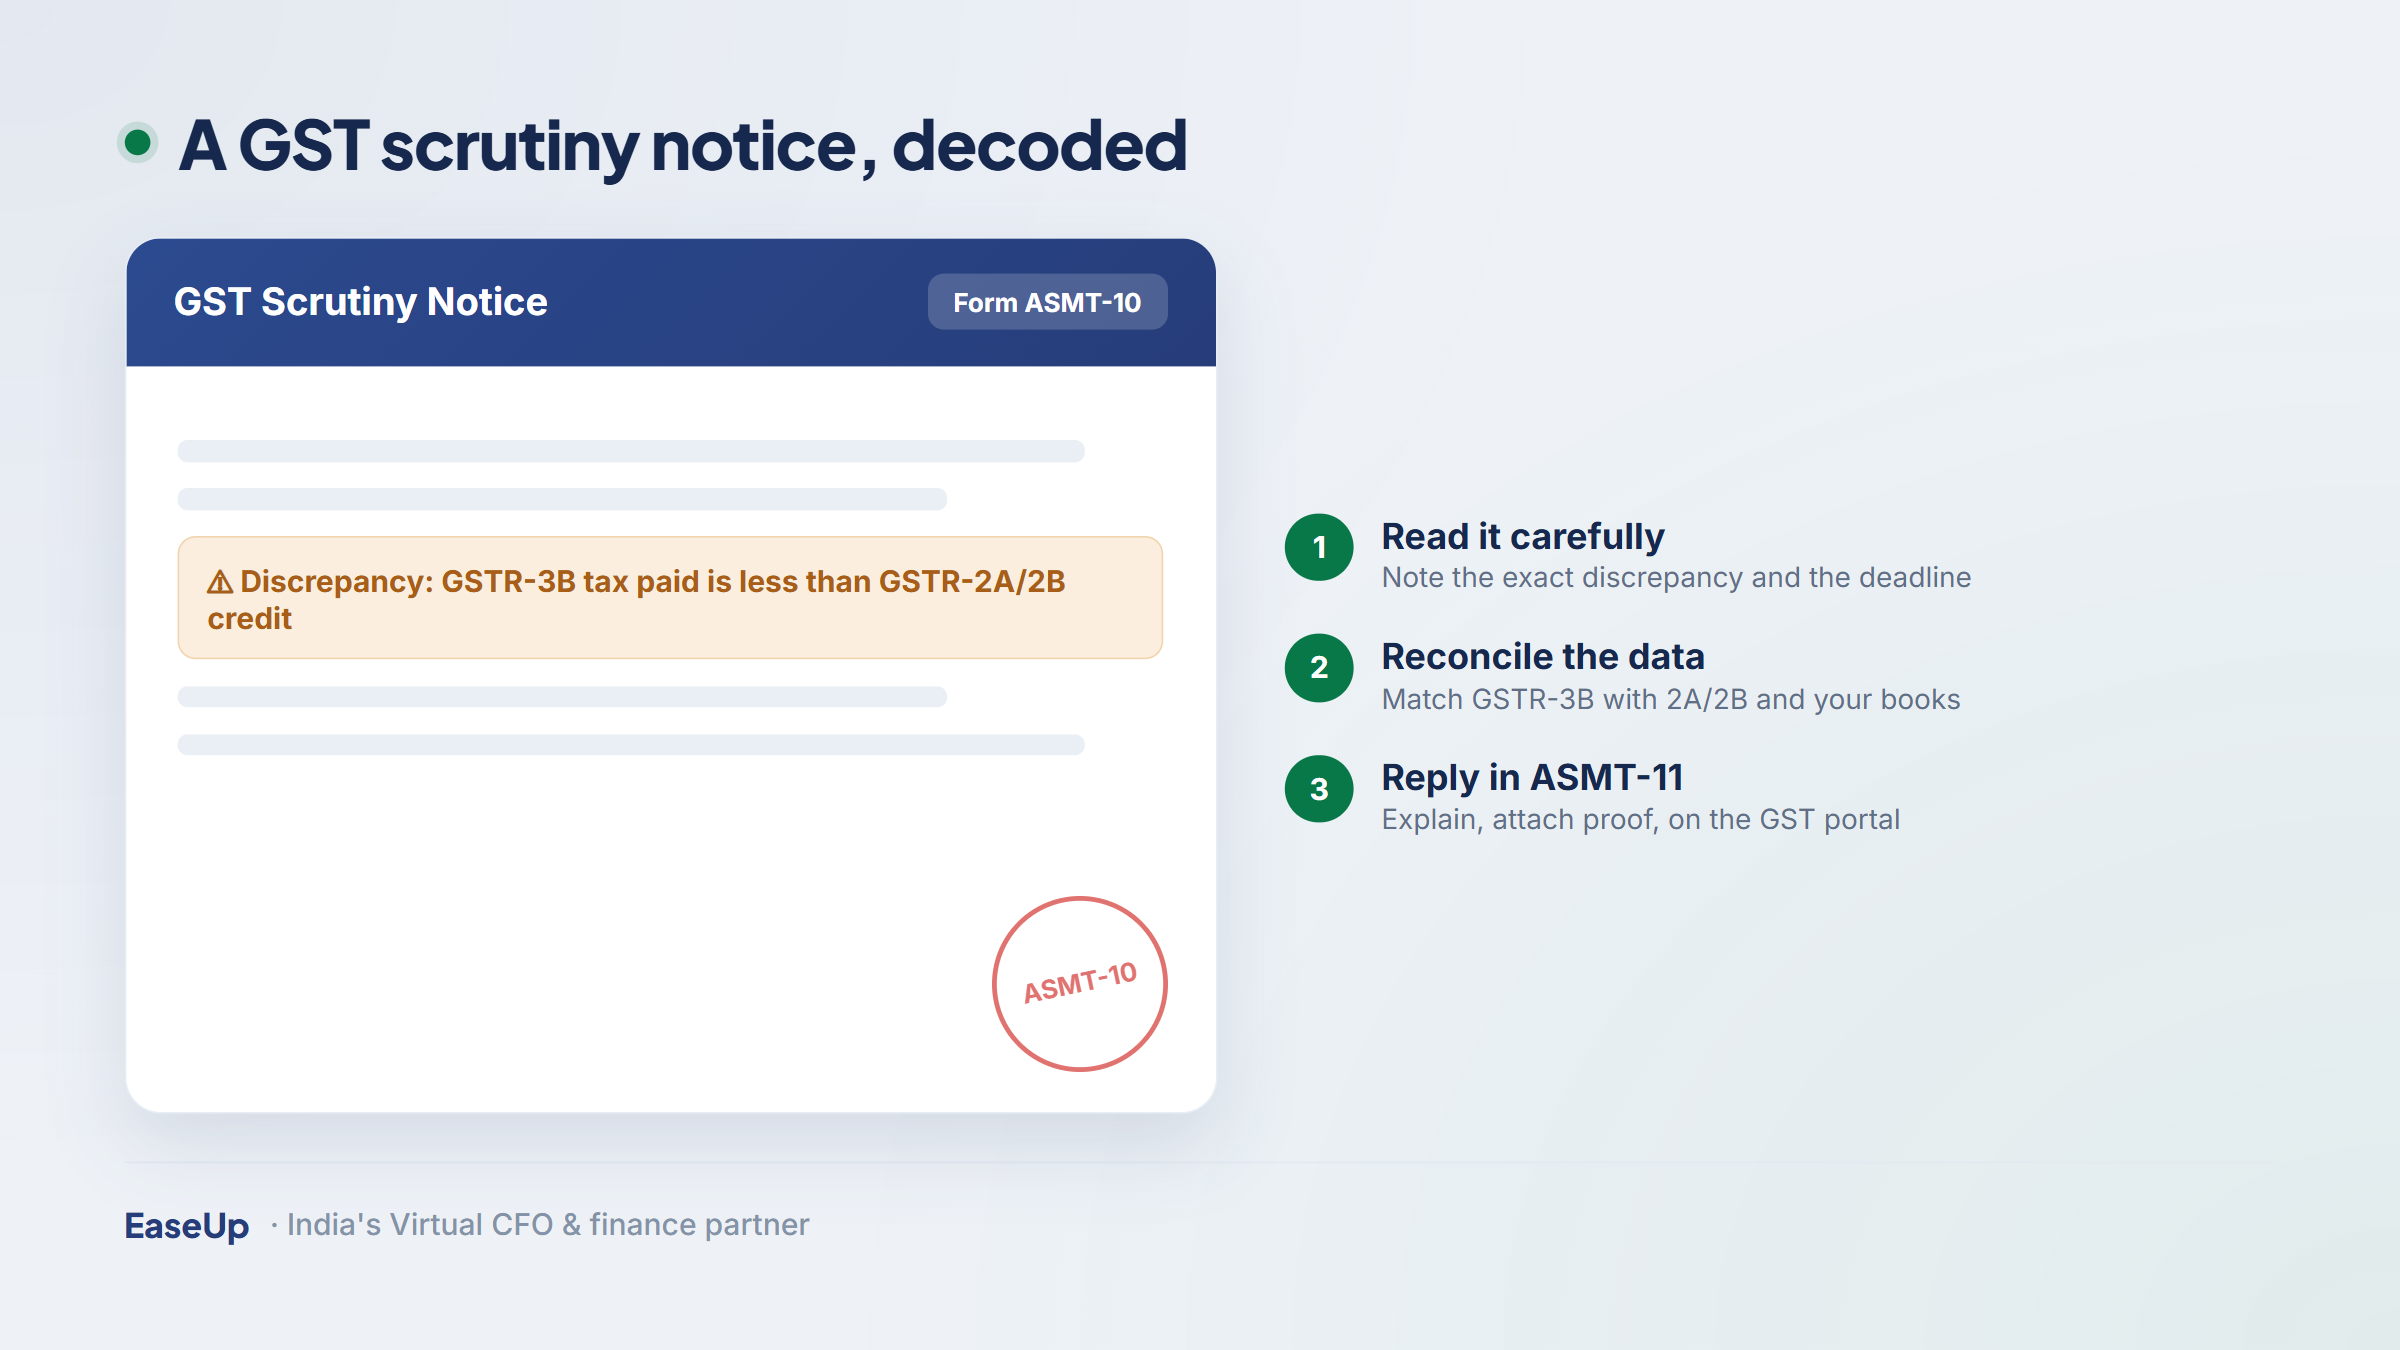Click the last grey placeholder line below discrepancy
The image size is (2400, 1350).
[631, 745]
